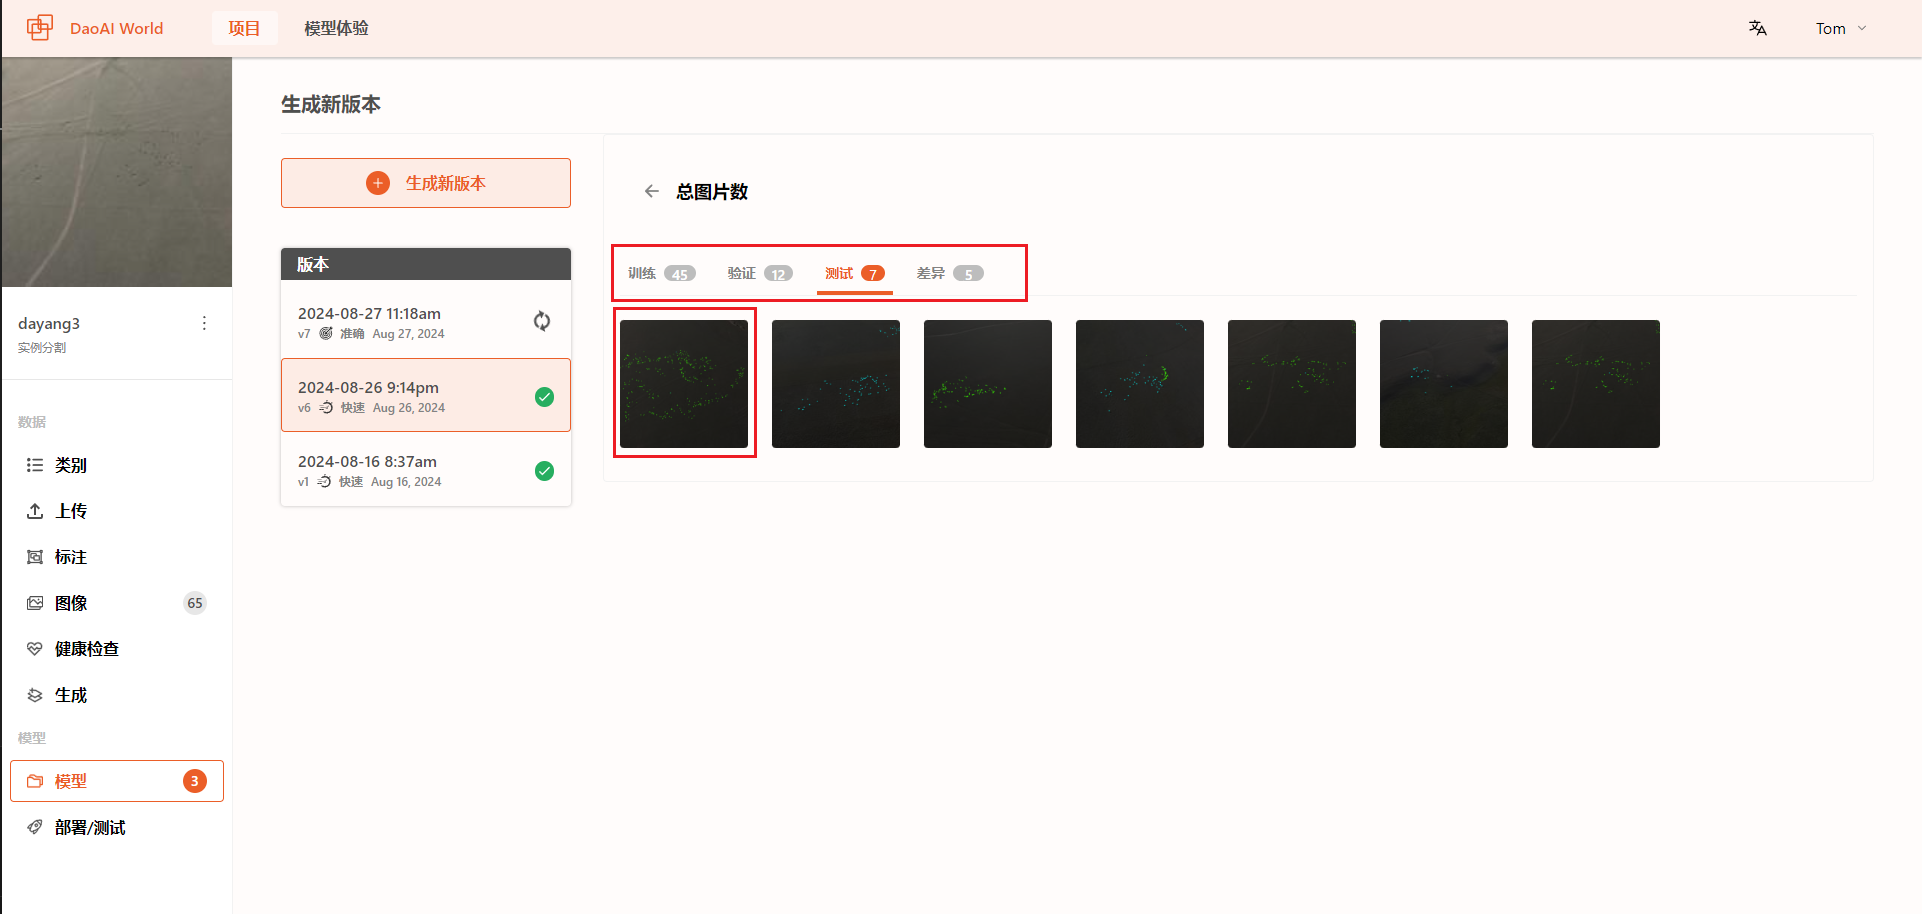
Task: Open the seventh test image thumbnail
Action: pos(1596,384)
